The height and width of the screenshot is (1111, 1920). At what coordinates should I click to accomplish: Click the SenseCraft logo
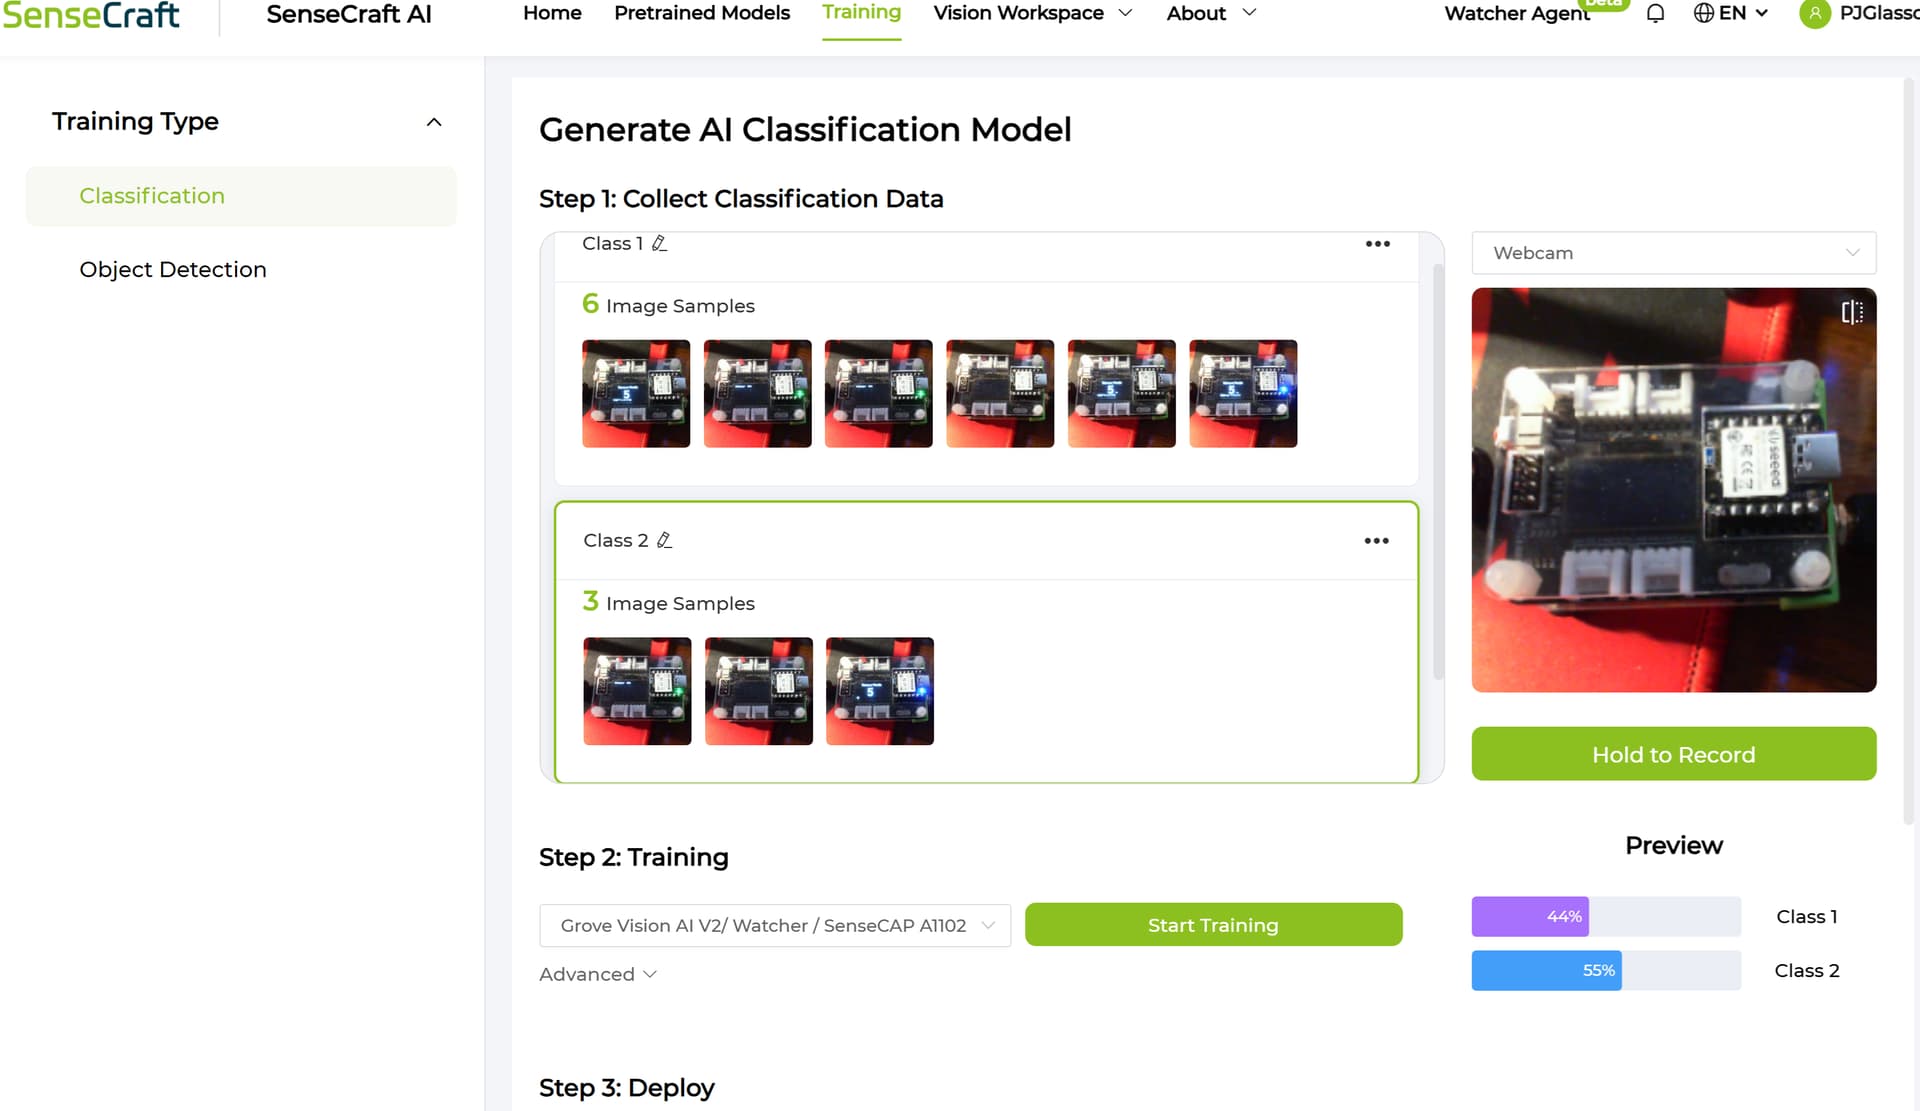pos(91,15)
